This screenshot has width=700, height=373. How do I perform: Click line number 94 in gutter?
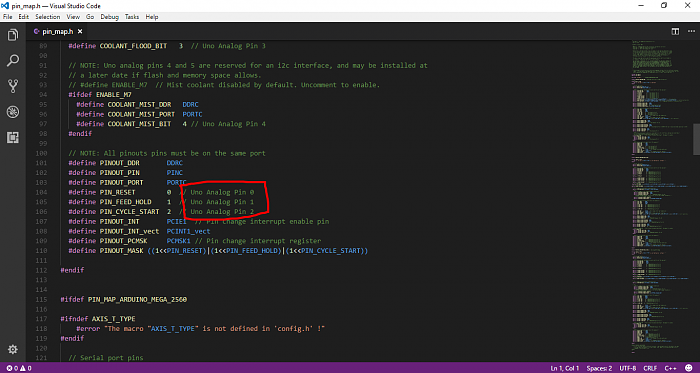(43, 95)
